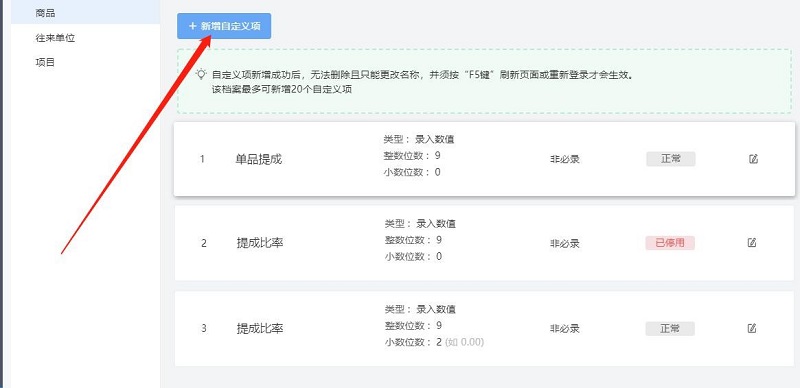This screenshot has height=388, width=800.
Task: Click 非必录 in row 2
Action: tap(565, 244)
